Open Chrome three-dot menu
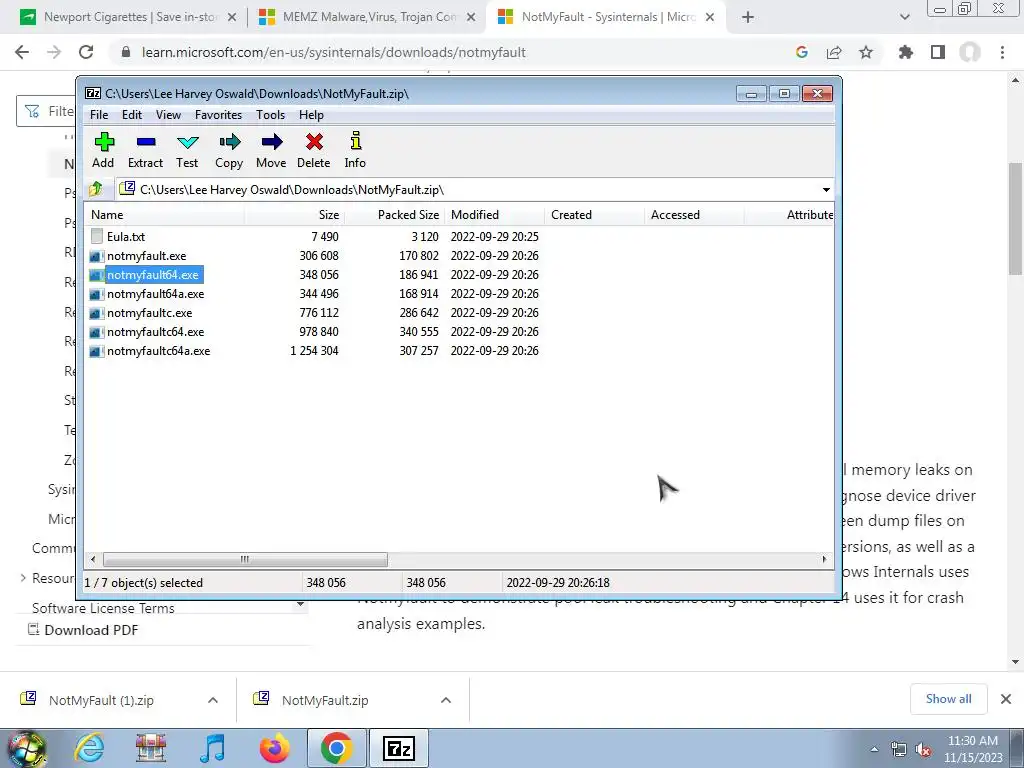The width and height of the screenshot is (1024, 768). point(1002,52)
